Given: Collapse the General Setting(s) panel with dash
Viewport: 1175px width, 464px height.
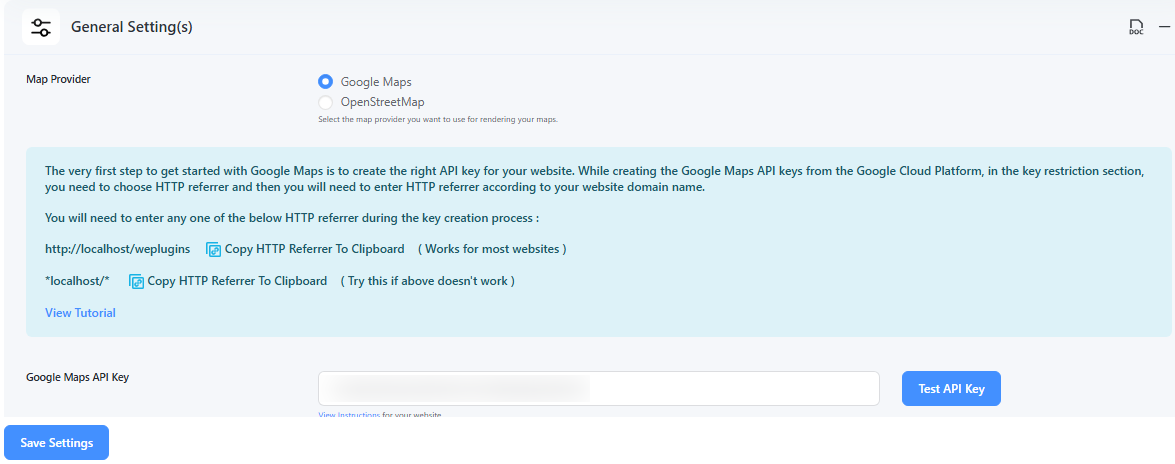Looking at the screenshot, I should tap(1165, 27).
